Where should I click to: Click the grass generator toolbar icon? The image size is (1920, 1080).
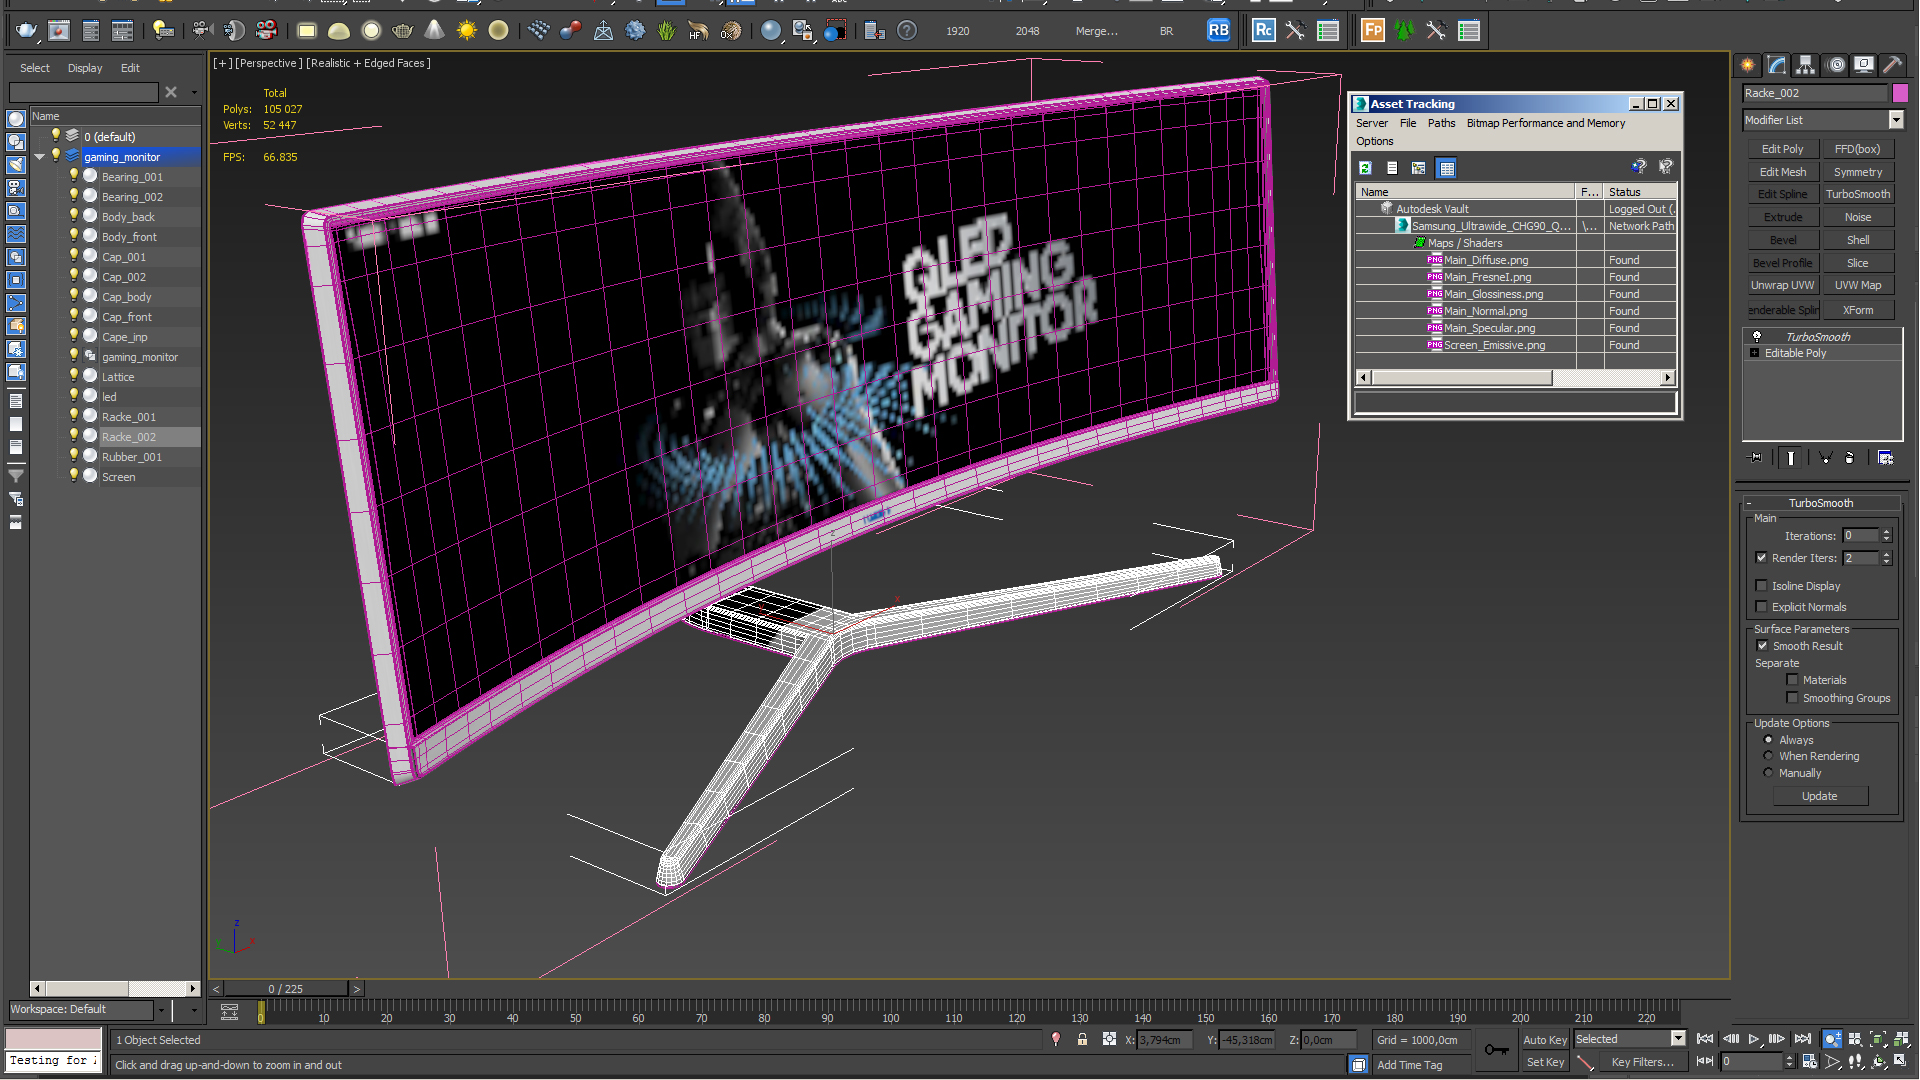tap(667, 31)
